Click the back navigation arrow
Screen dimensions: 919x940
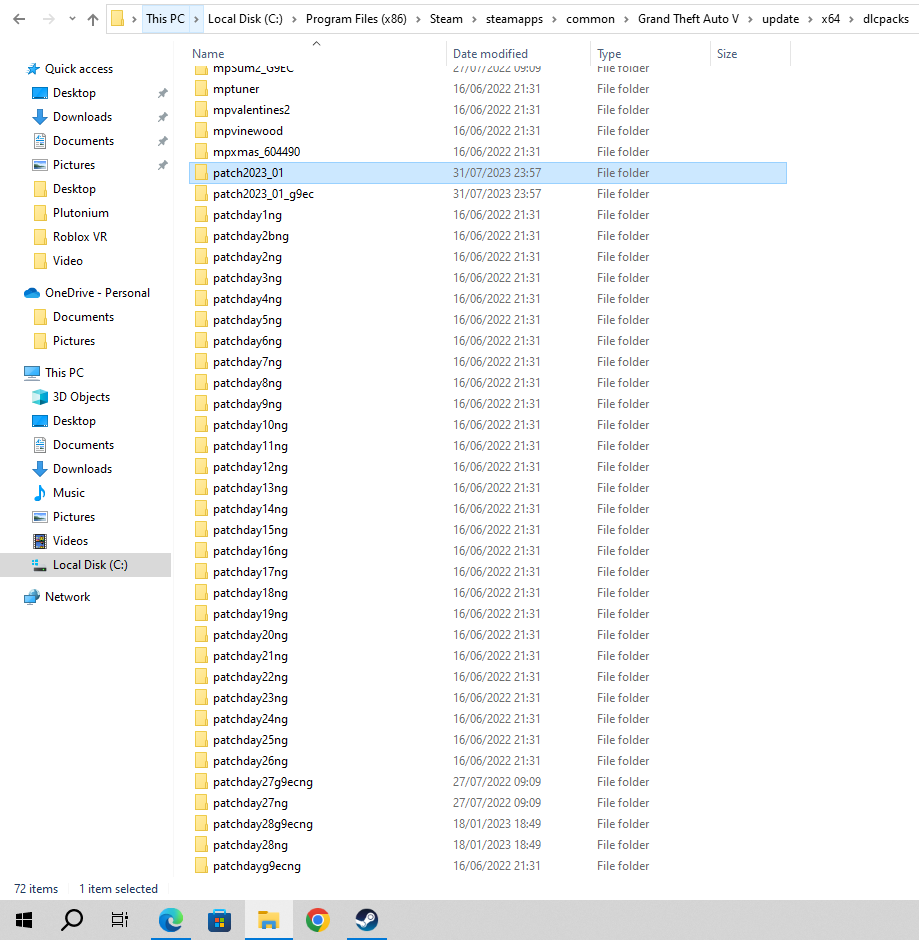tap(20, 18)
